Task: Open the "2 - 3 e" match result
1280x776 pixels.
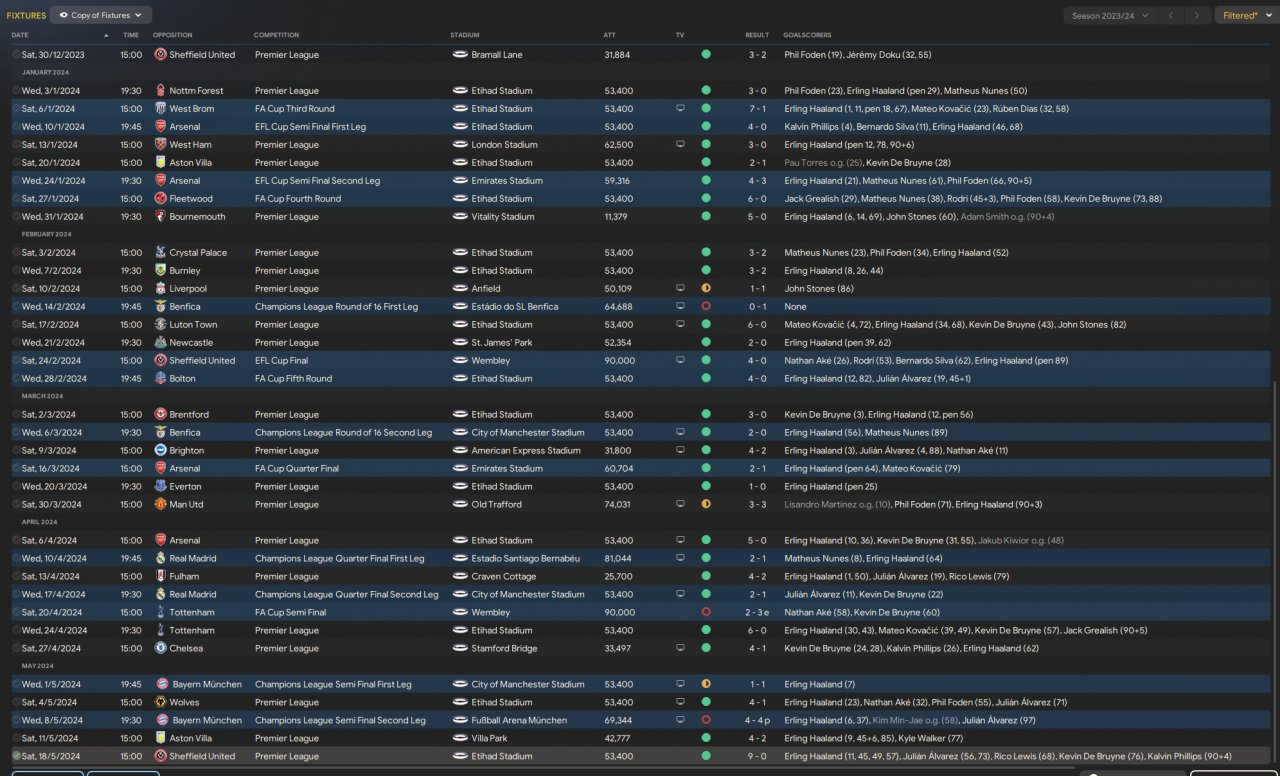Action: pyautogui.click(x=759, y=613)
